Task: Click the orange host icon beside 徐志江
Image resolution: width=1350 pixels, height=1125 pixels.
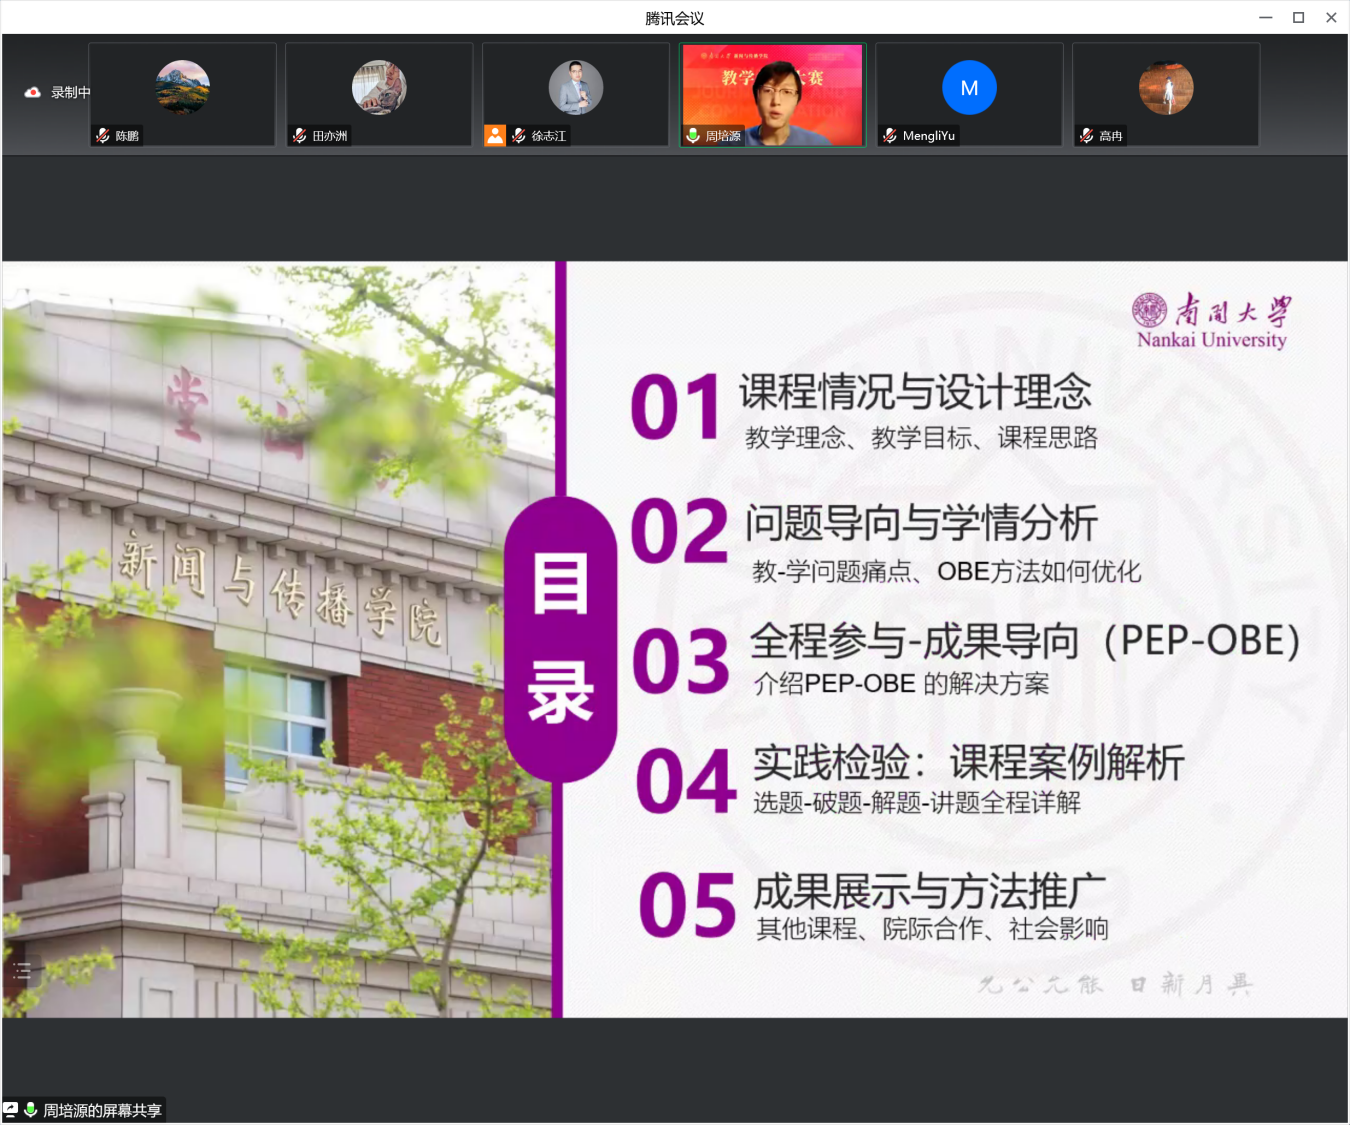Action: click(x=495, y=135)
